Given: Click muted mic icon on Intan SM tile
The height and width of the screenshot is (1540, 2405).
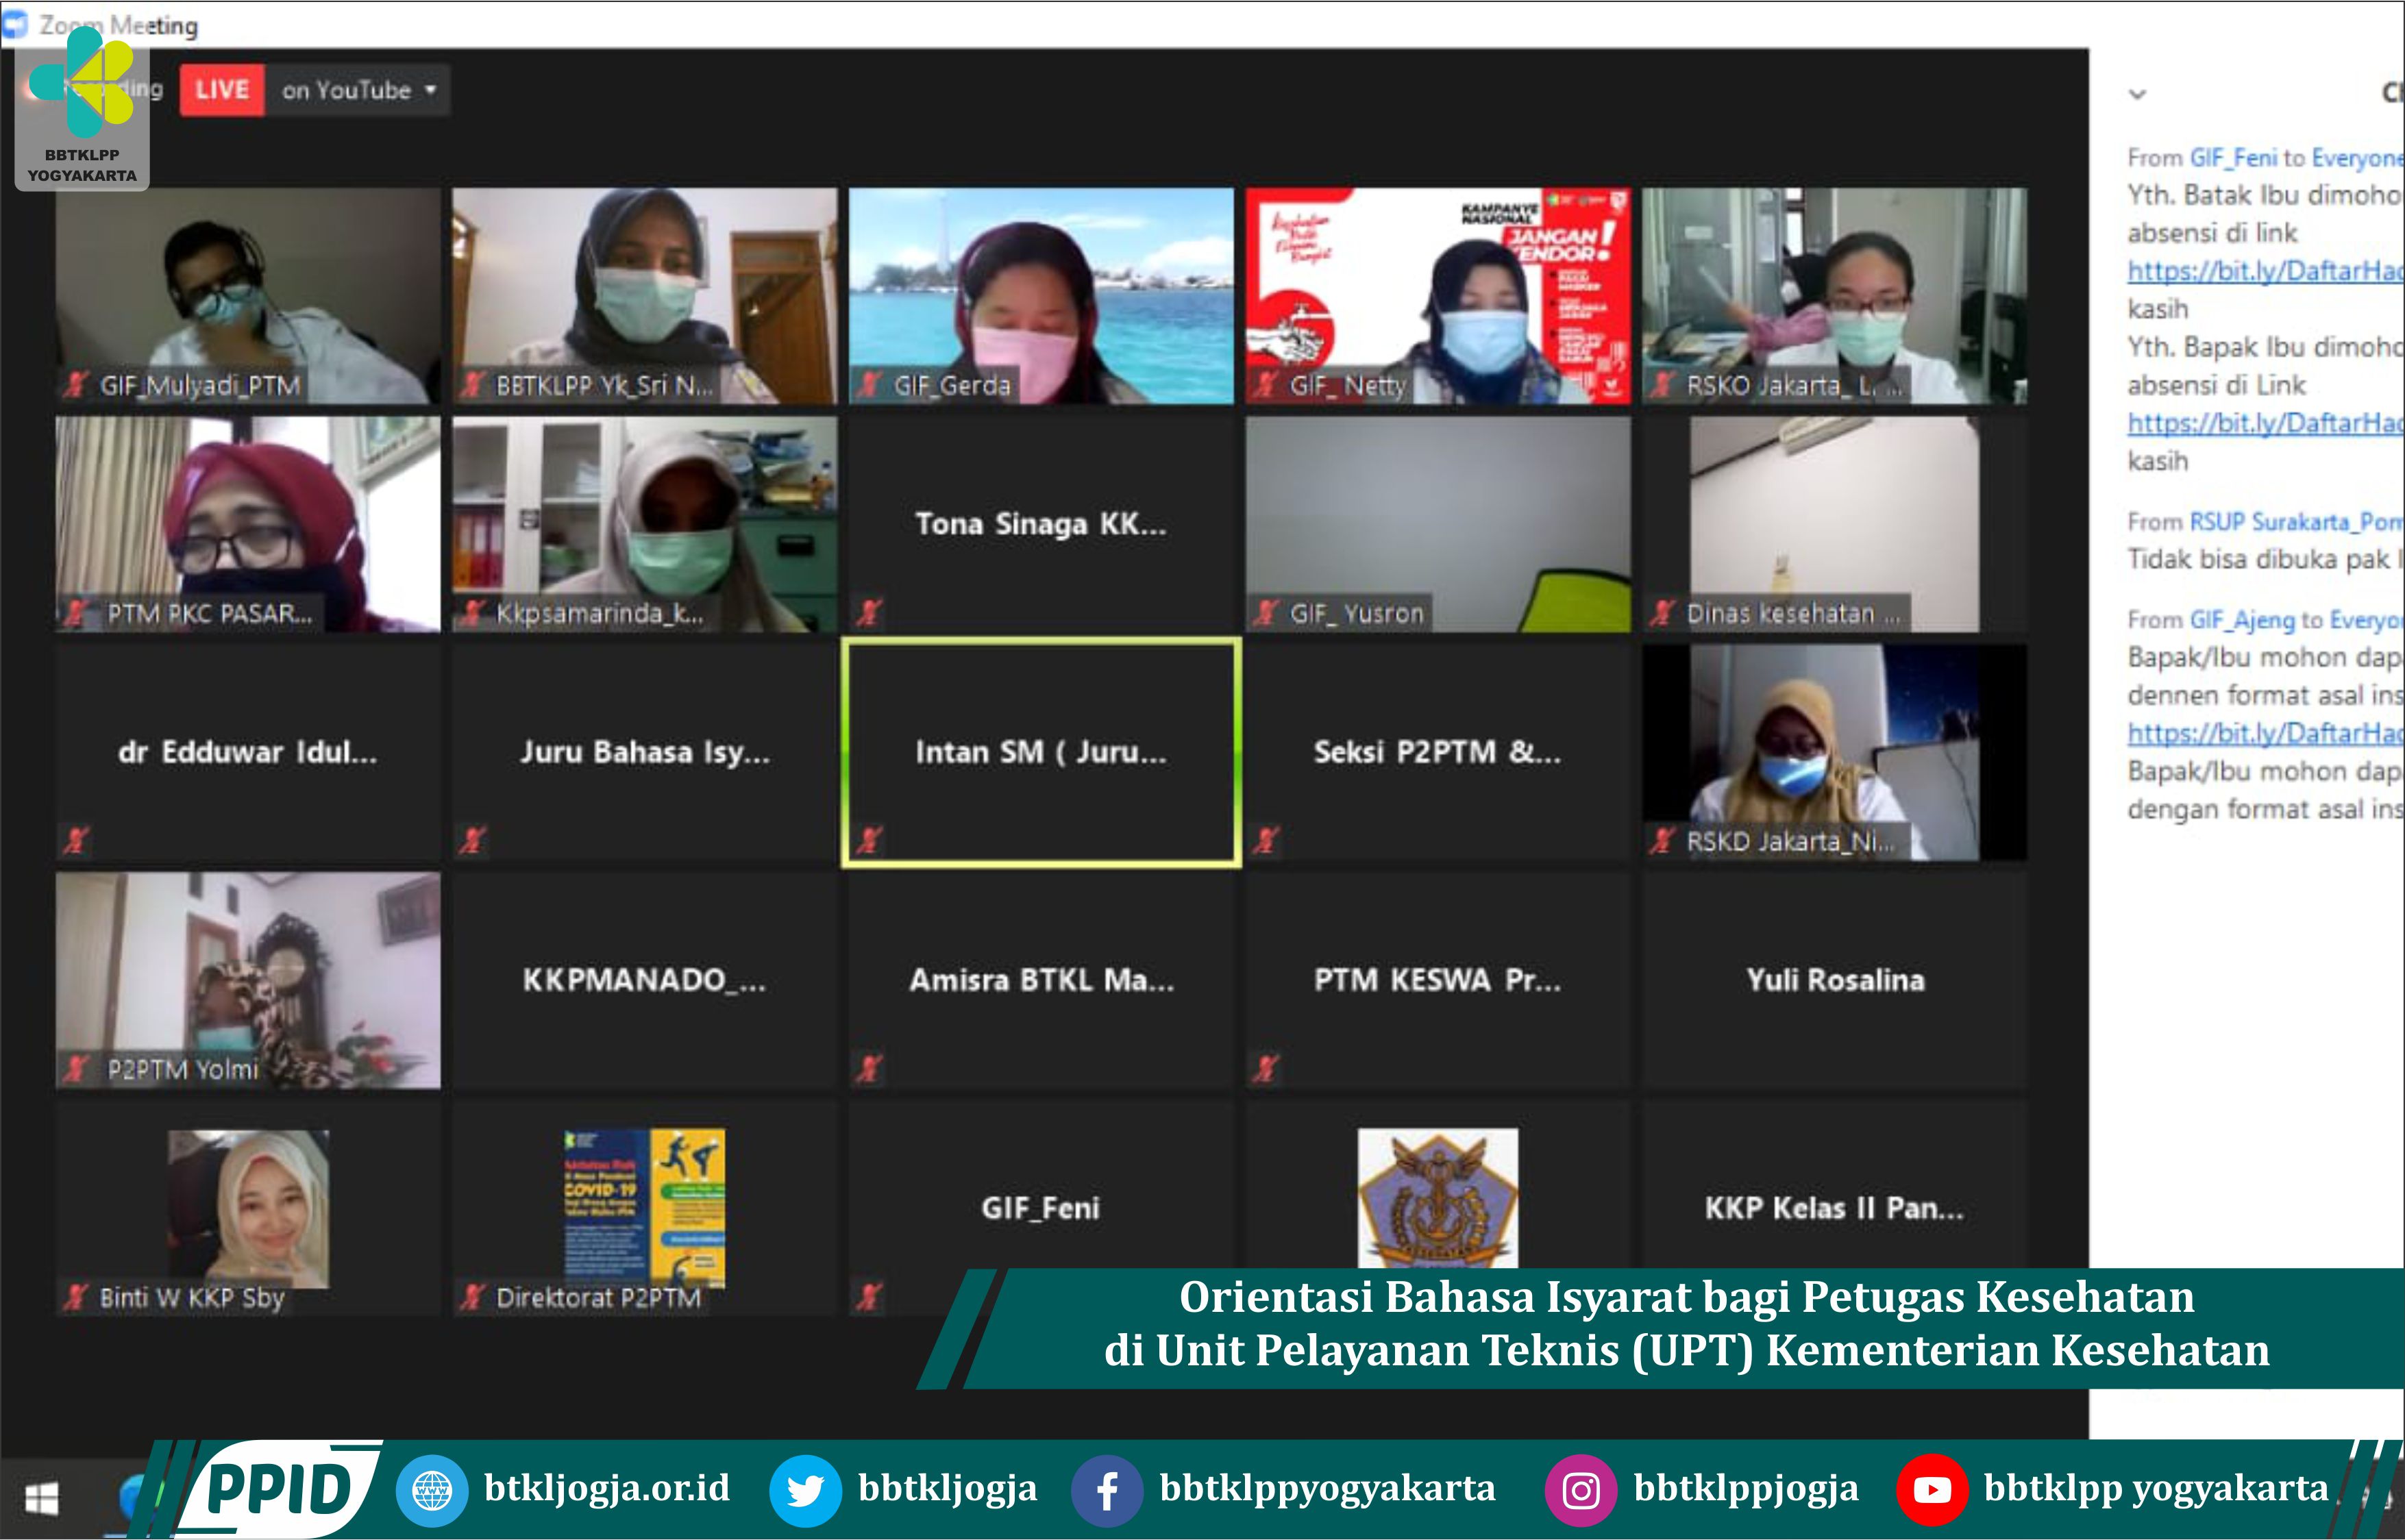Looking at the screenshot, I should (x=870, y=841).
